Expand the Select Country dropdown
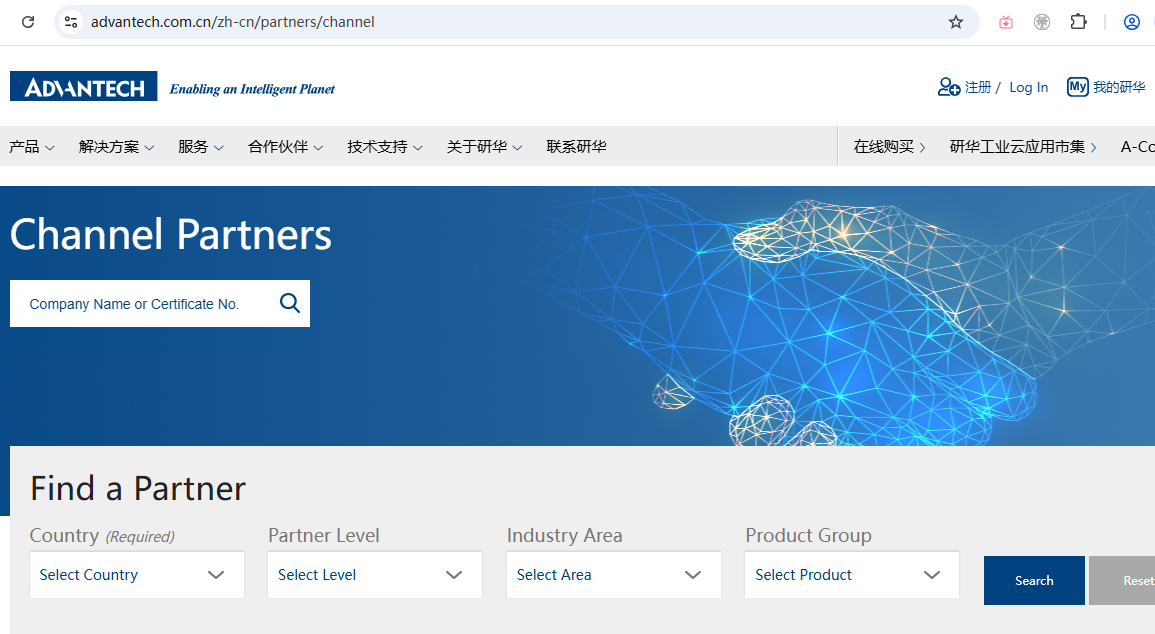 (x=136, y=575)
